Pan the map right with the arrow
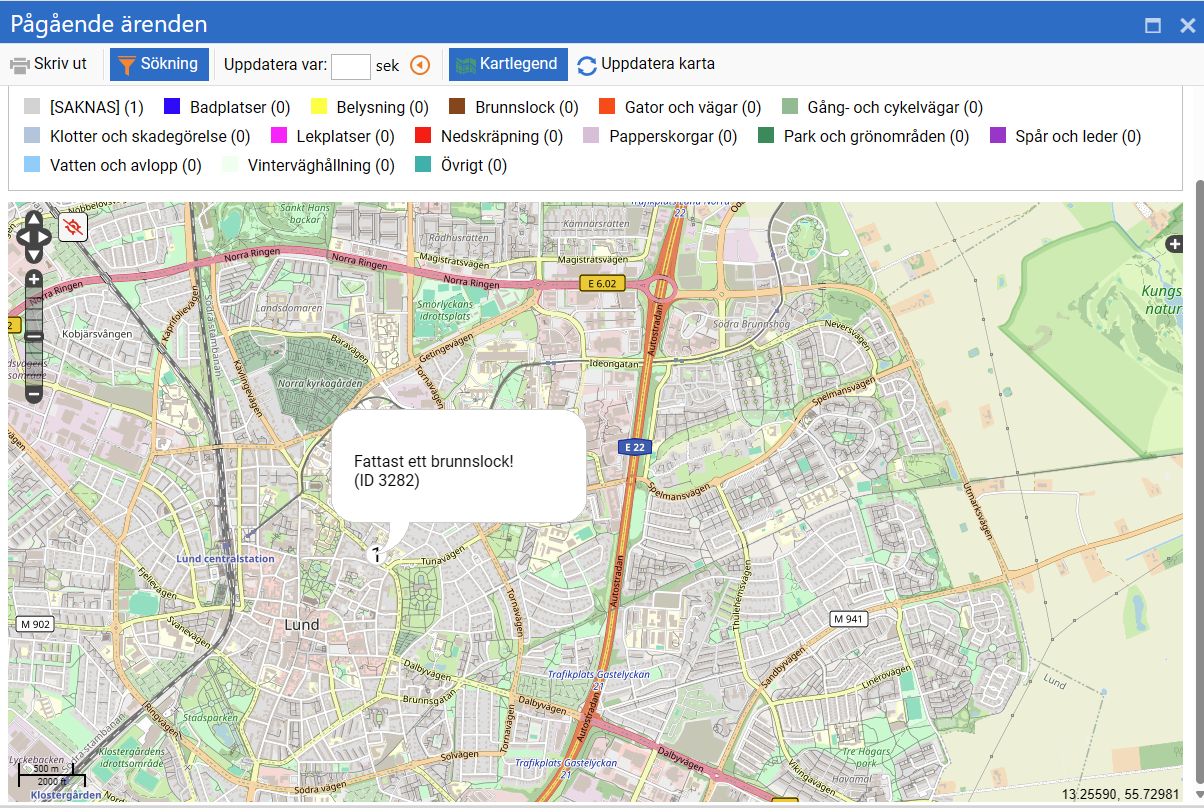The width and height of the screenshot is (1204, 808). (x=45, y=238)
